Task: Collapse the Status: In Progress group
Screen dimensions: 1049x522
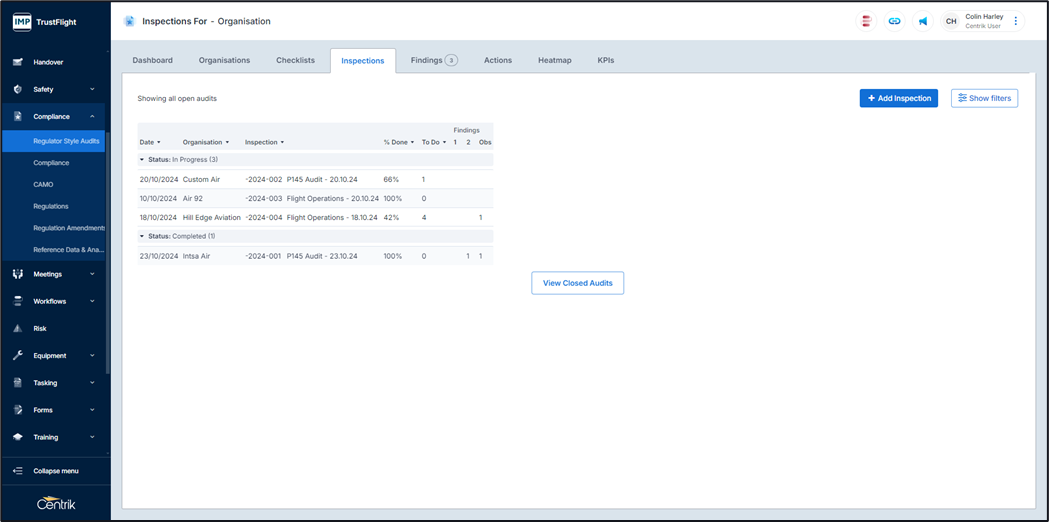Action: pyautogui.click(x=142, y=159)
